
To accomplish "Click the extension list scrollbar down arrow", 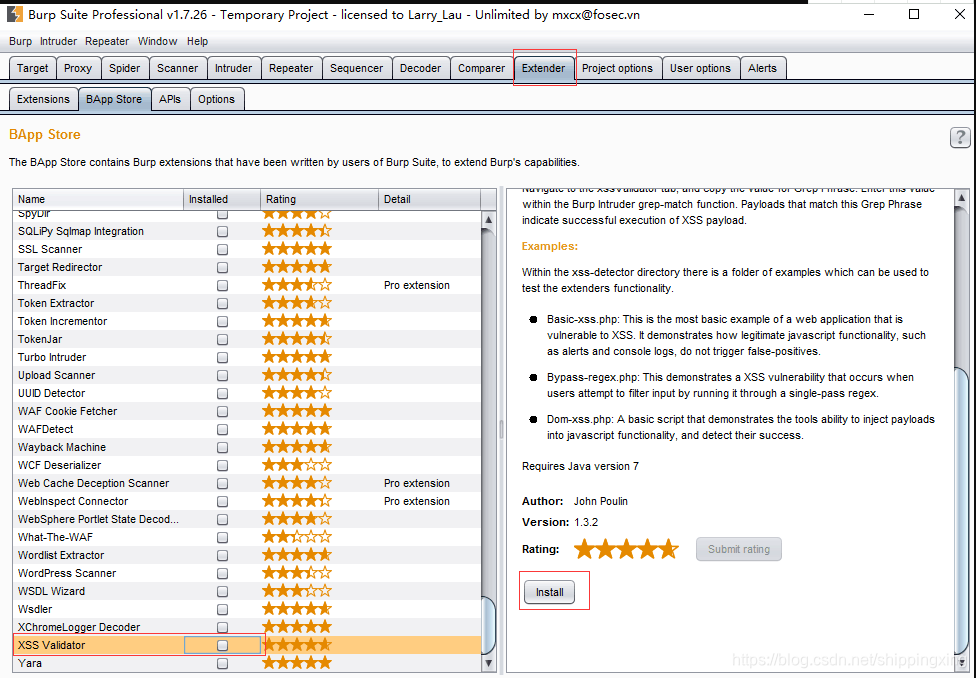I will pos(489,662).
